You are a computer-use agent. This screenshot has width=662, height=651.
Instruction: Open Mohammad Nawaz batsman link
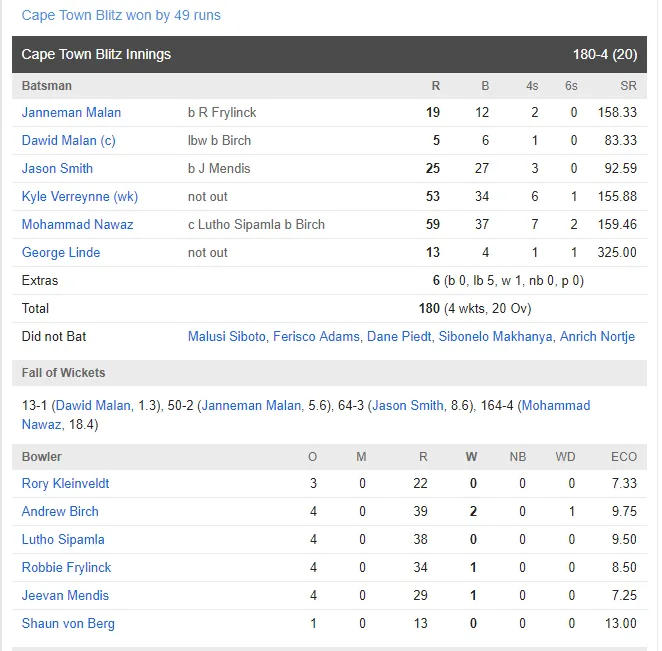pyautogui.click(x=77, y=224)
